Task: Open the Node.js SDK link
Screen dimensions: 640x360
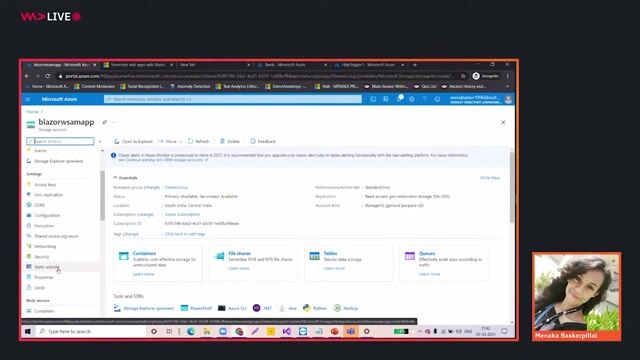Action: (x=346, y=308)
